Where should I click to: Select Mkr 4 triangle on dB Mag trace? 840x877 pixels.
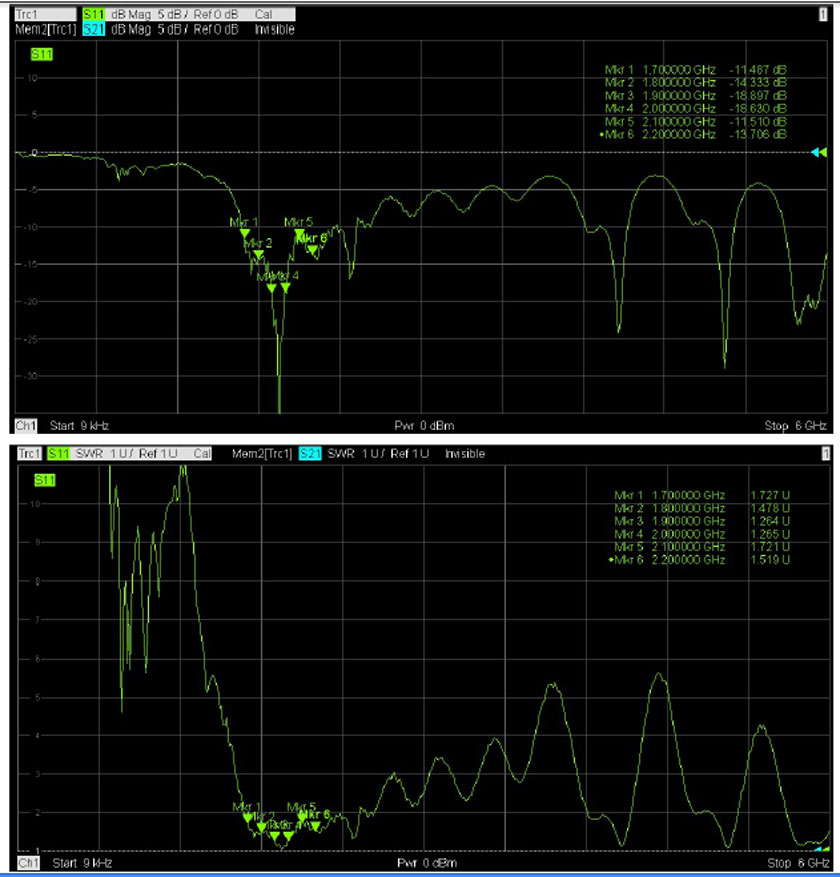[x=286, y=287]
